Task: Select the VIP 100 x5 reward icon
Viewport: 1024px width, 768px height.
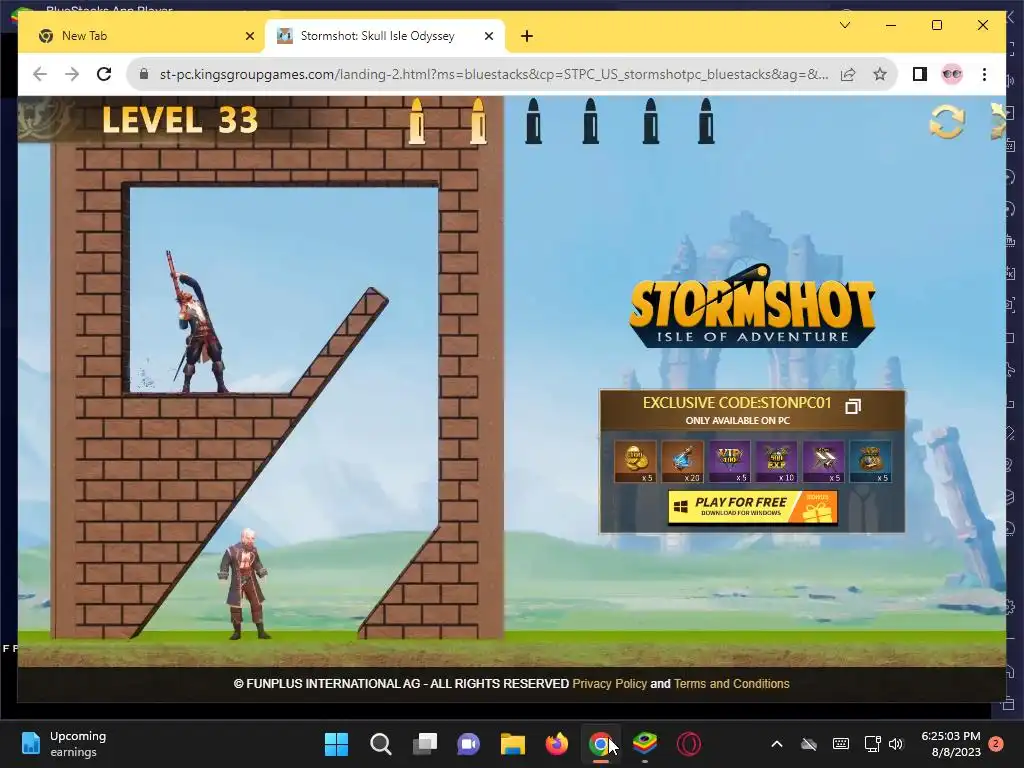Action: coord(729,461)
